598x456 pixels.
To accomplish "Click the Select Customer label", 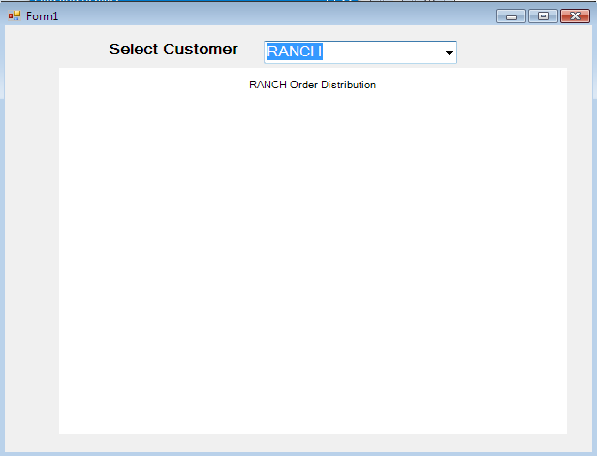I will pos(173,49).
